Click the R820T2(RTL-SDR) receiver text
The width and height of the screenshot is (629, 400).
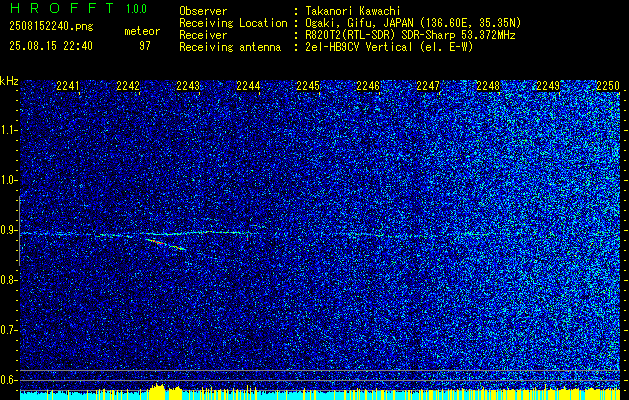point(352,35)
